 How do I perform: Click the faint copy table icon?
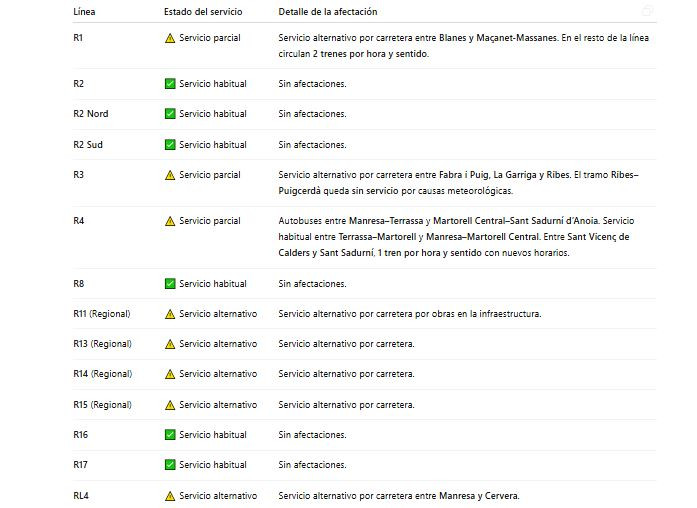coord(648,11)
